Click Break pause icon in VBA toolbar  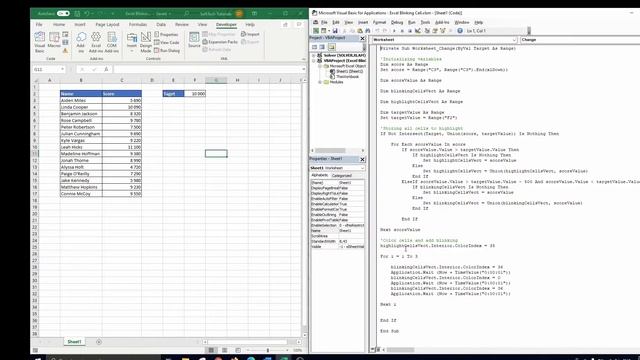point(402,31)
